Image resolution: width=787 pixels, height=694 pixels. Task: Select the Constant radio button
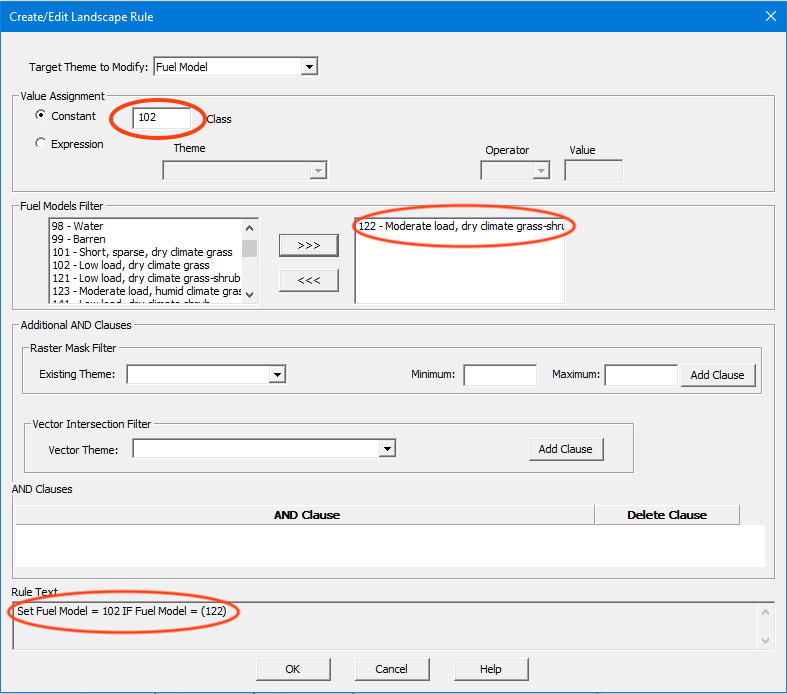point(41,115)
